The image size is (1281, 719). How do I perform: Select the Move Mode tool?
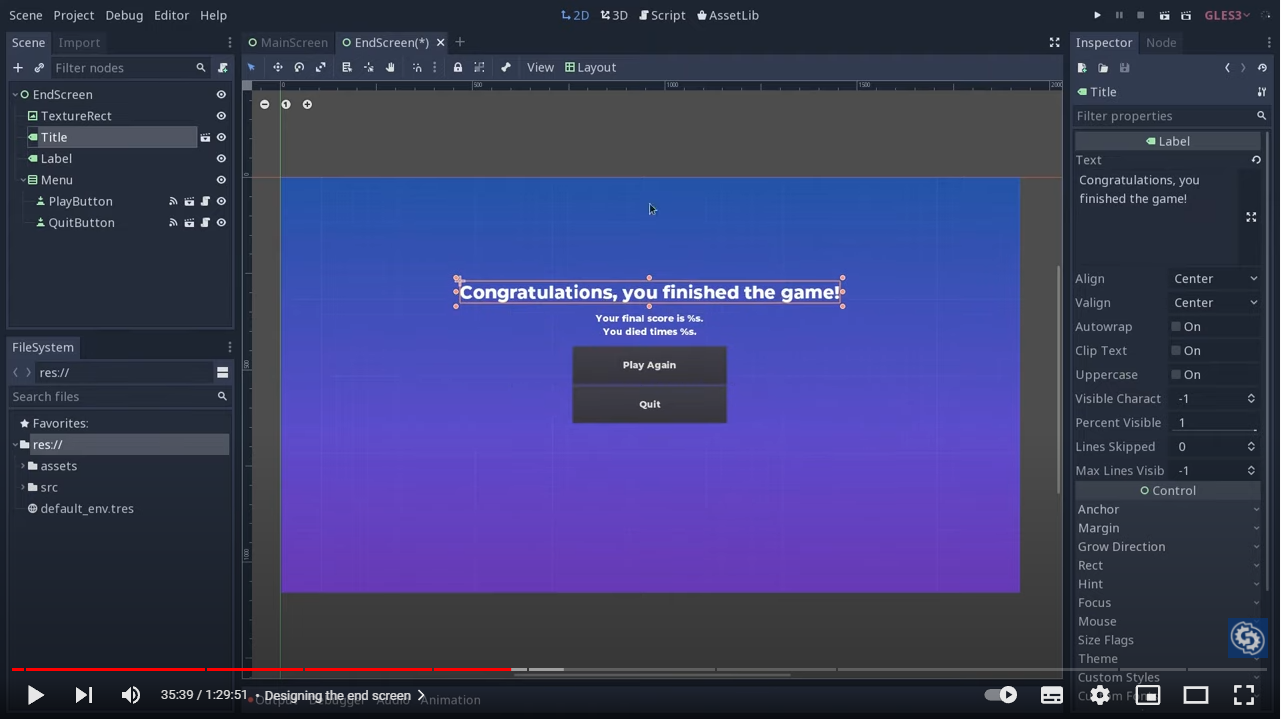[x=278, y=67]
